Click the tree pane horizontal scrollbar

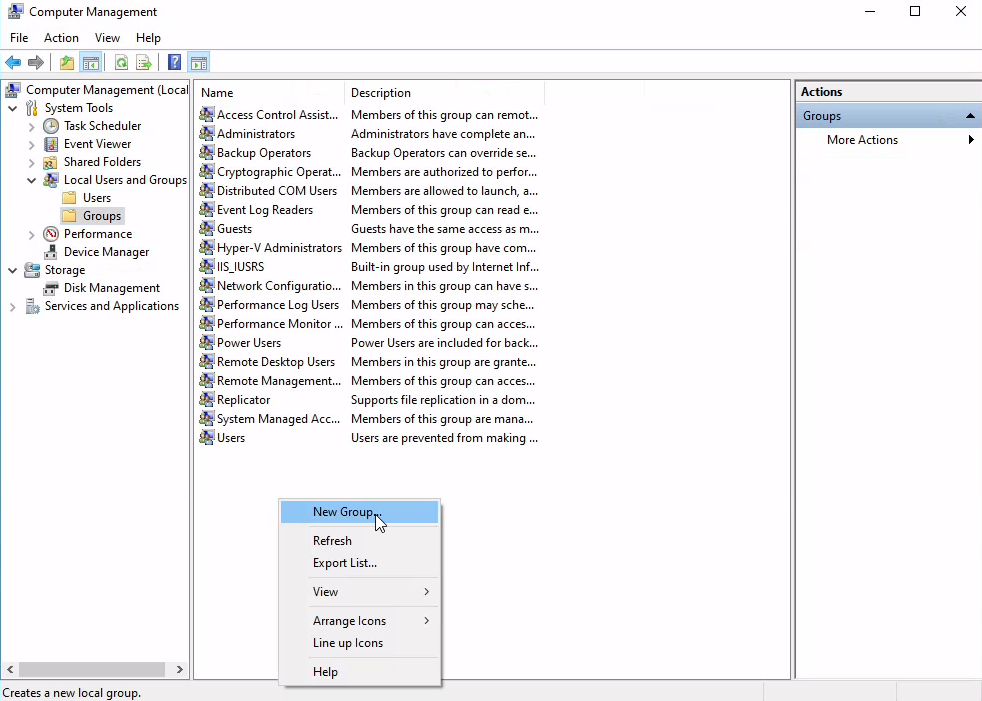pos(90,670)
